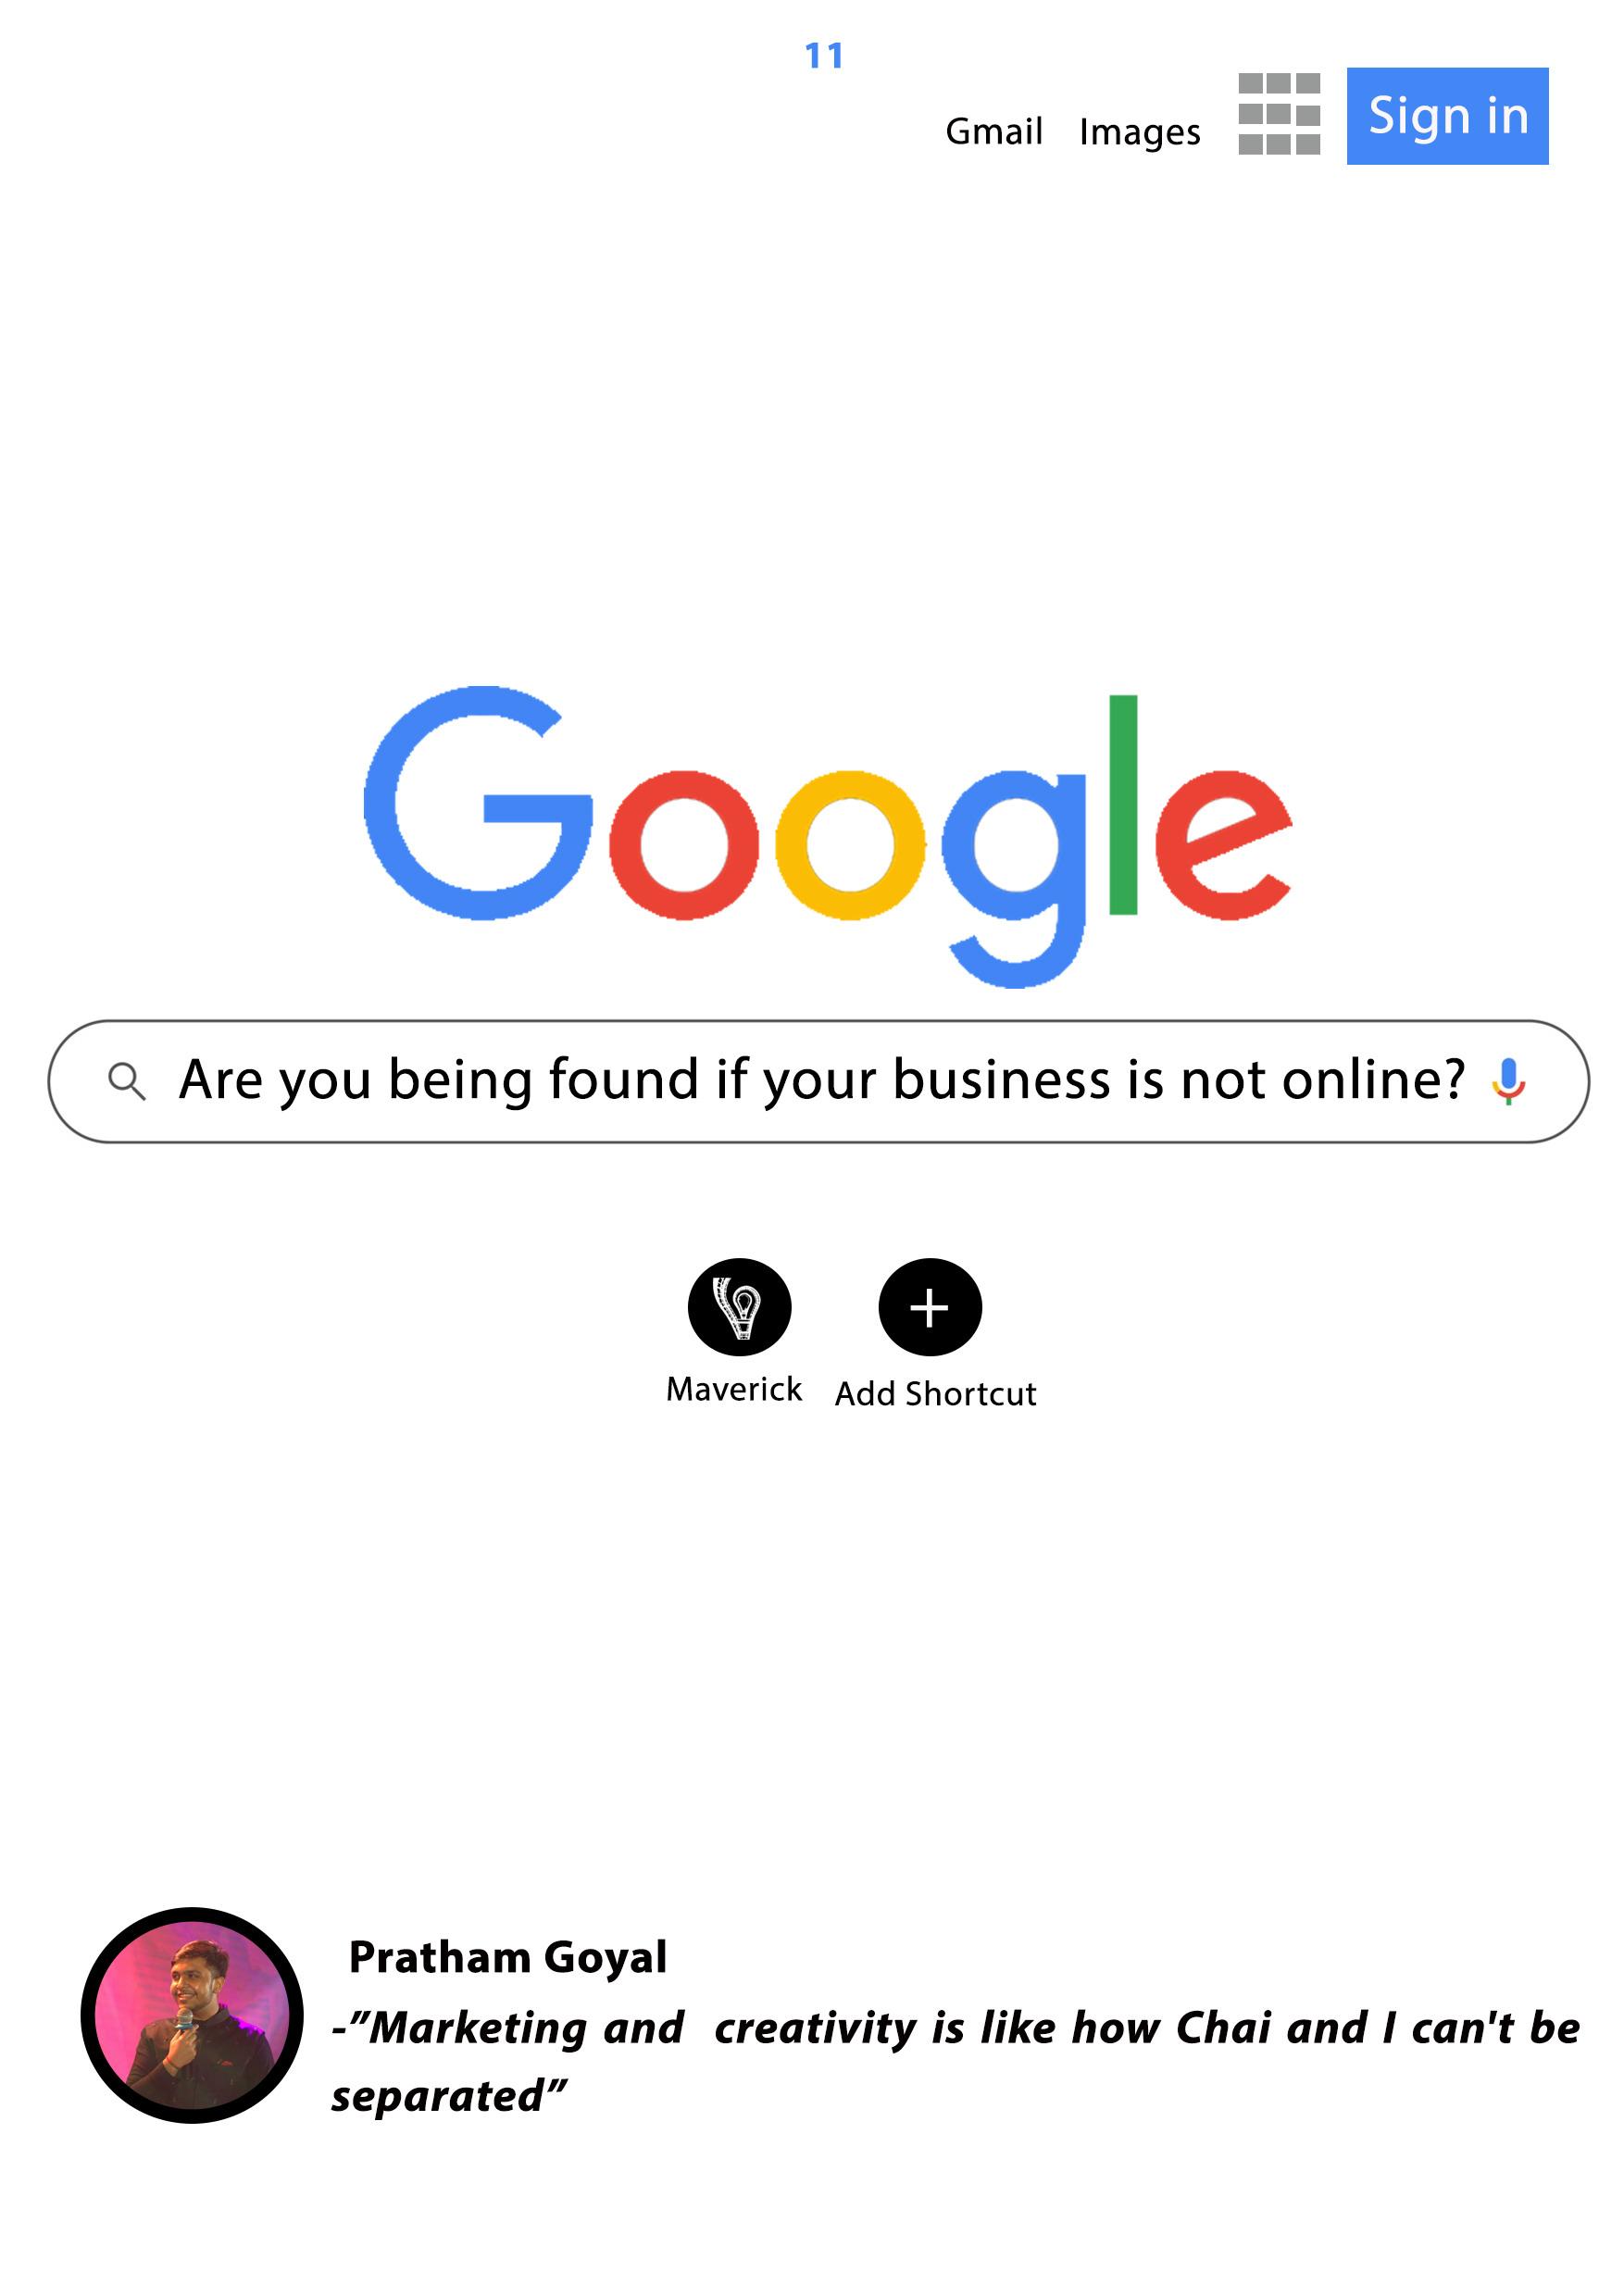Click the blue Sign in button
The width and height of the screenshot is (1624, 2296).
pyautogui.click(x=1447, y=116)
